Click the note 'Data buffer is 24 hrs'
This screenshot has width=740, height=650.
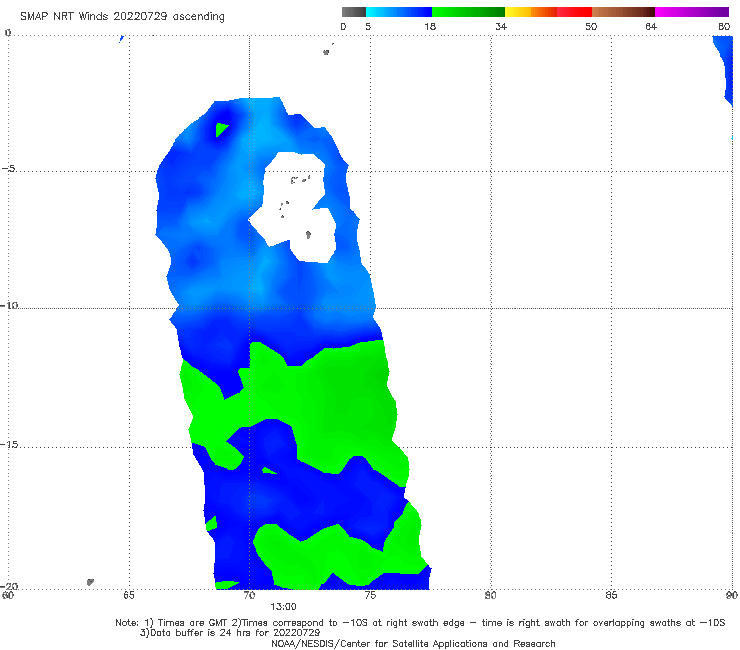click(x=201, y=633)
